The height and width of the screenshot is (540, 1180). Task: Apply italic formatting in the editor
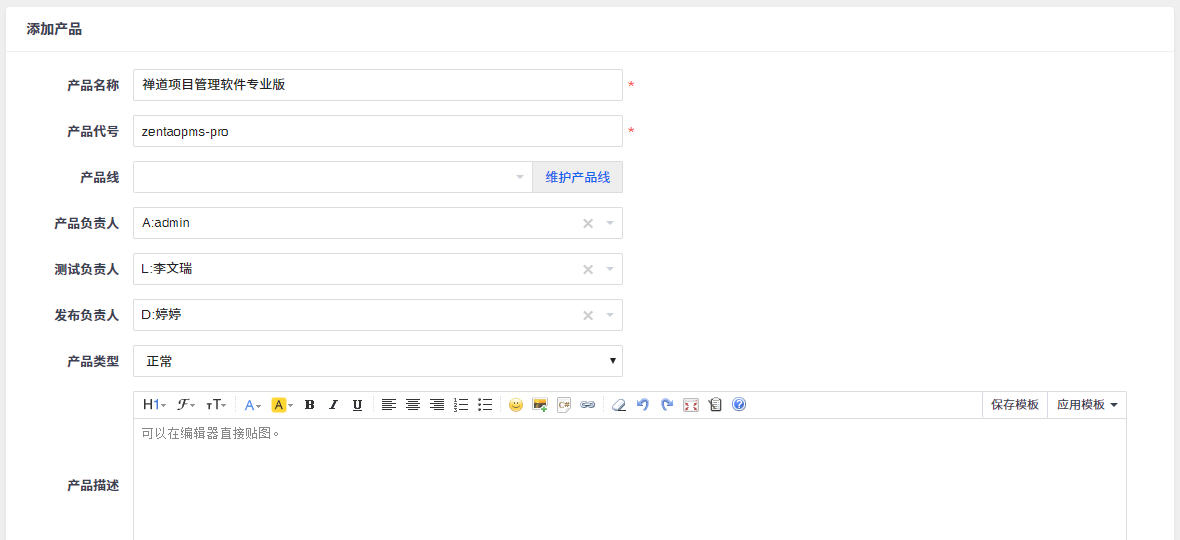click(x=333, y=405)
